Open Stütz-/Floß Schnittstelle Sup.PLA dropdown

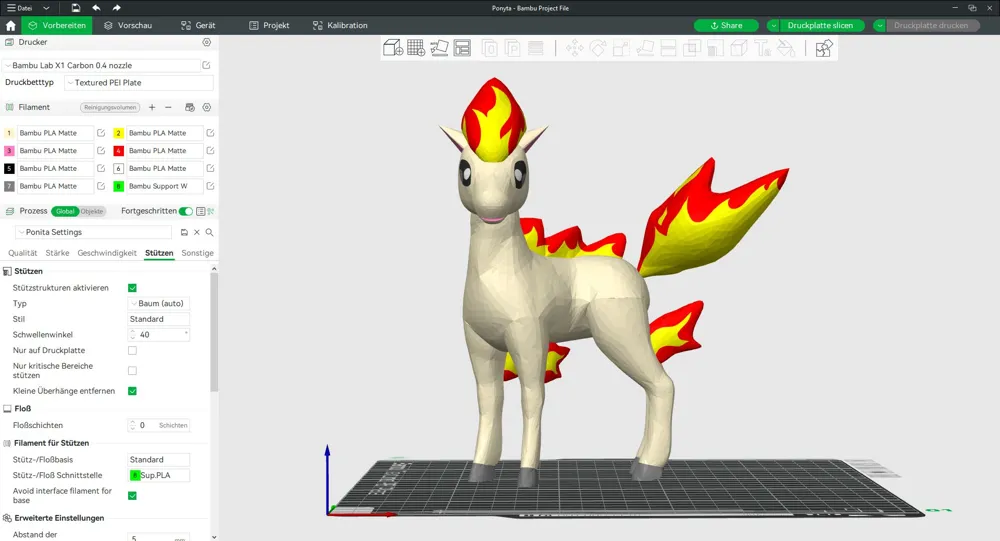pos(159,475)
